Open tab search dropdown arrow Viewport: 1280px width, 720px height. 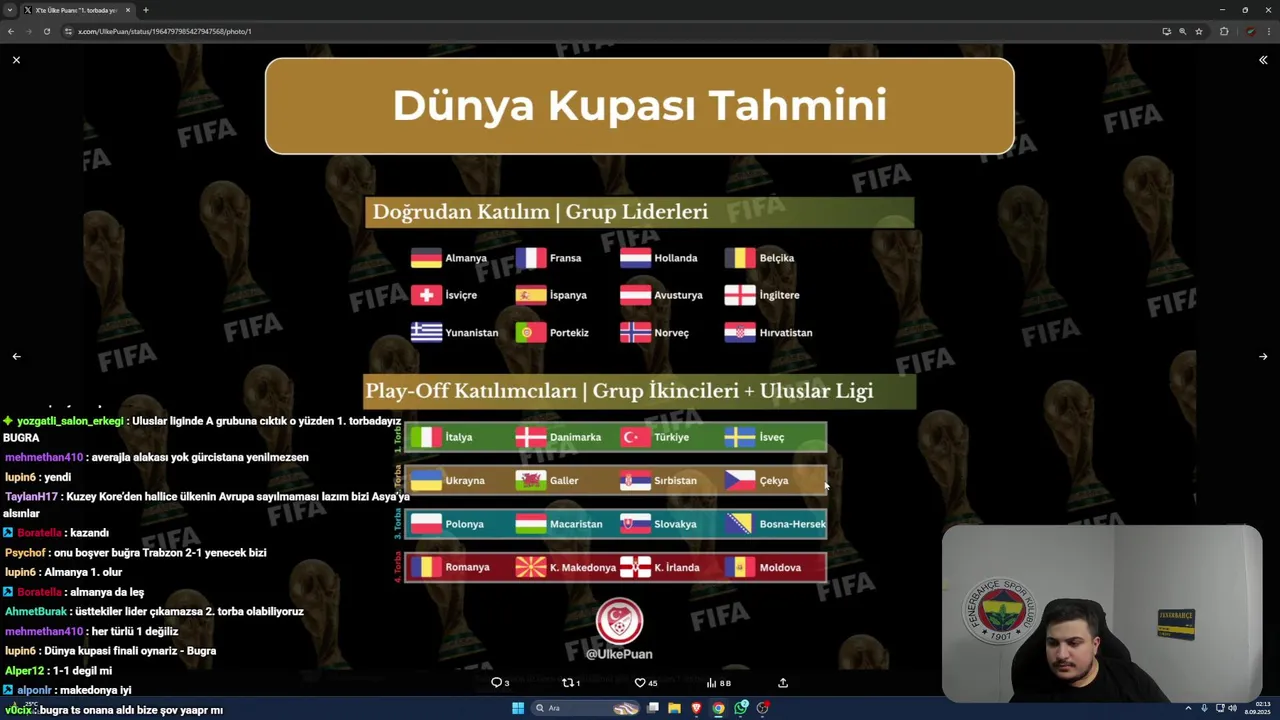point(9,10)
